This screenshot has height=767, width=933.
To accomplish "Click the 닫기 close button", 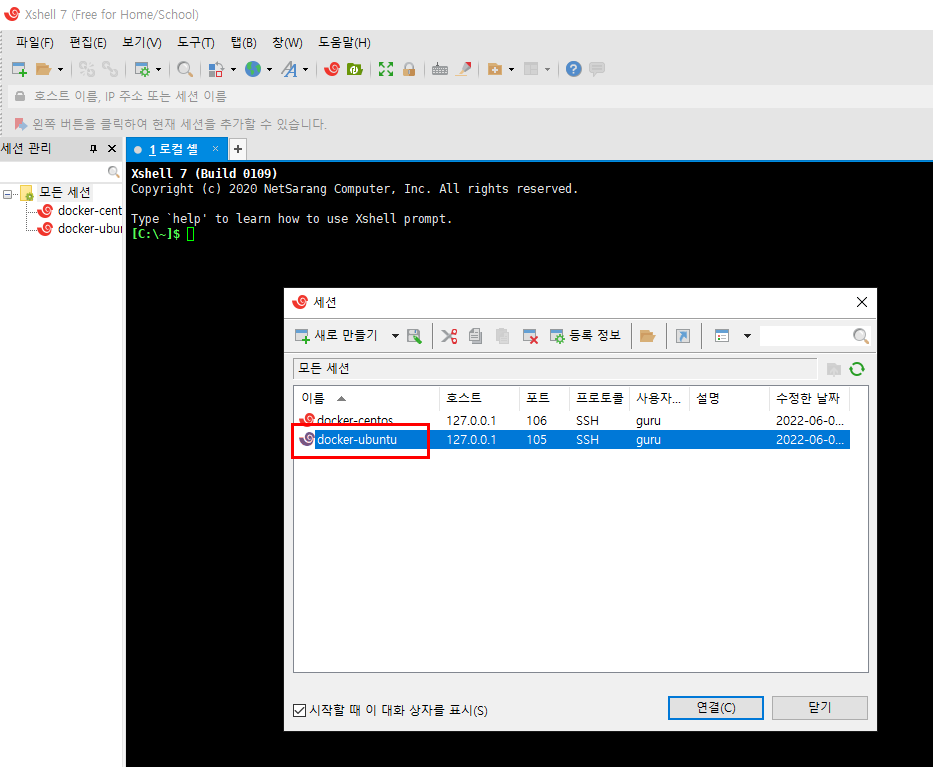I will [820, 708].
